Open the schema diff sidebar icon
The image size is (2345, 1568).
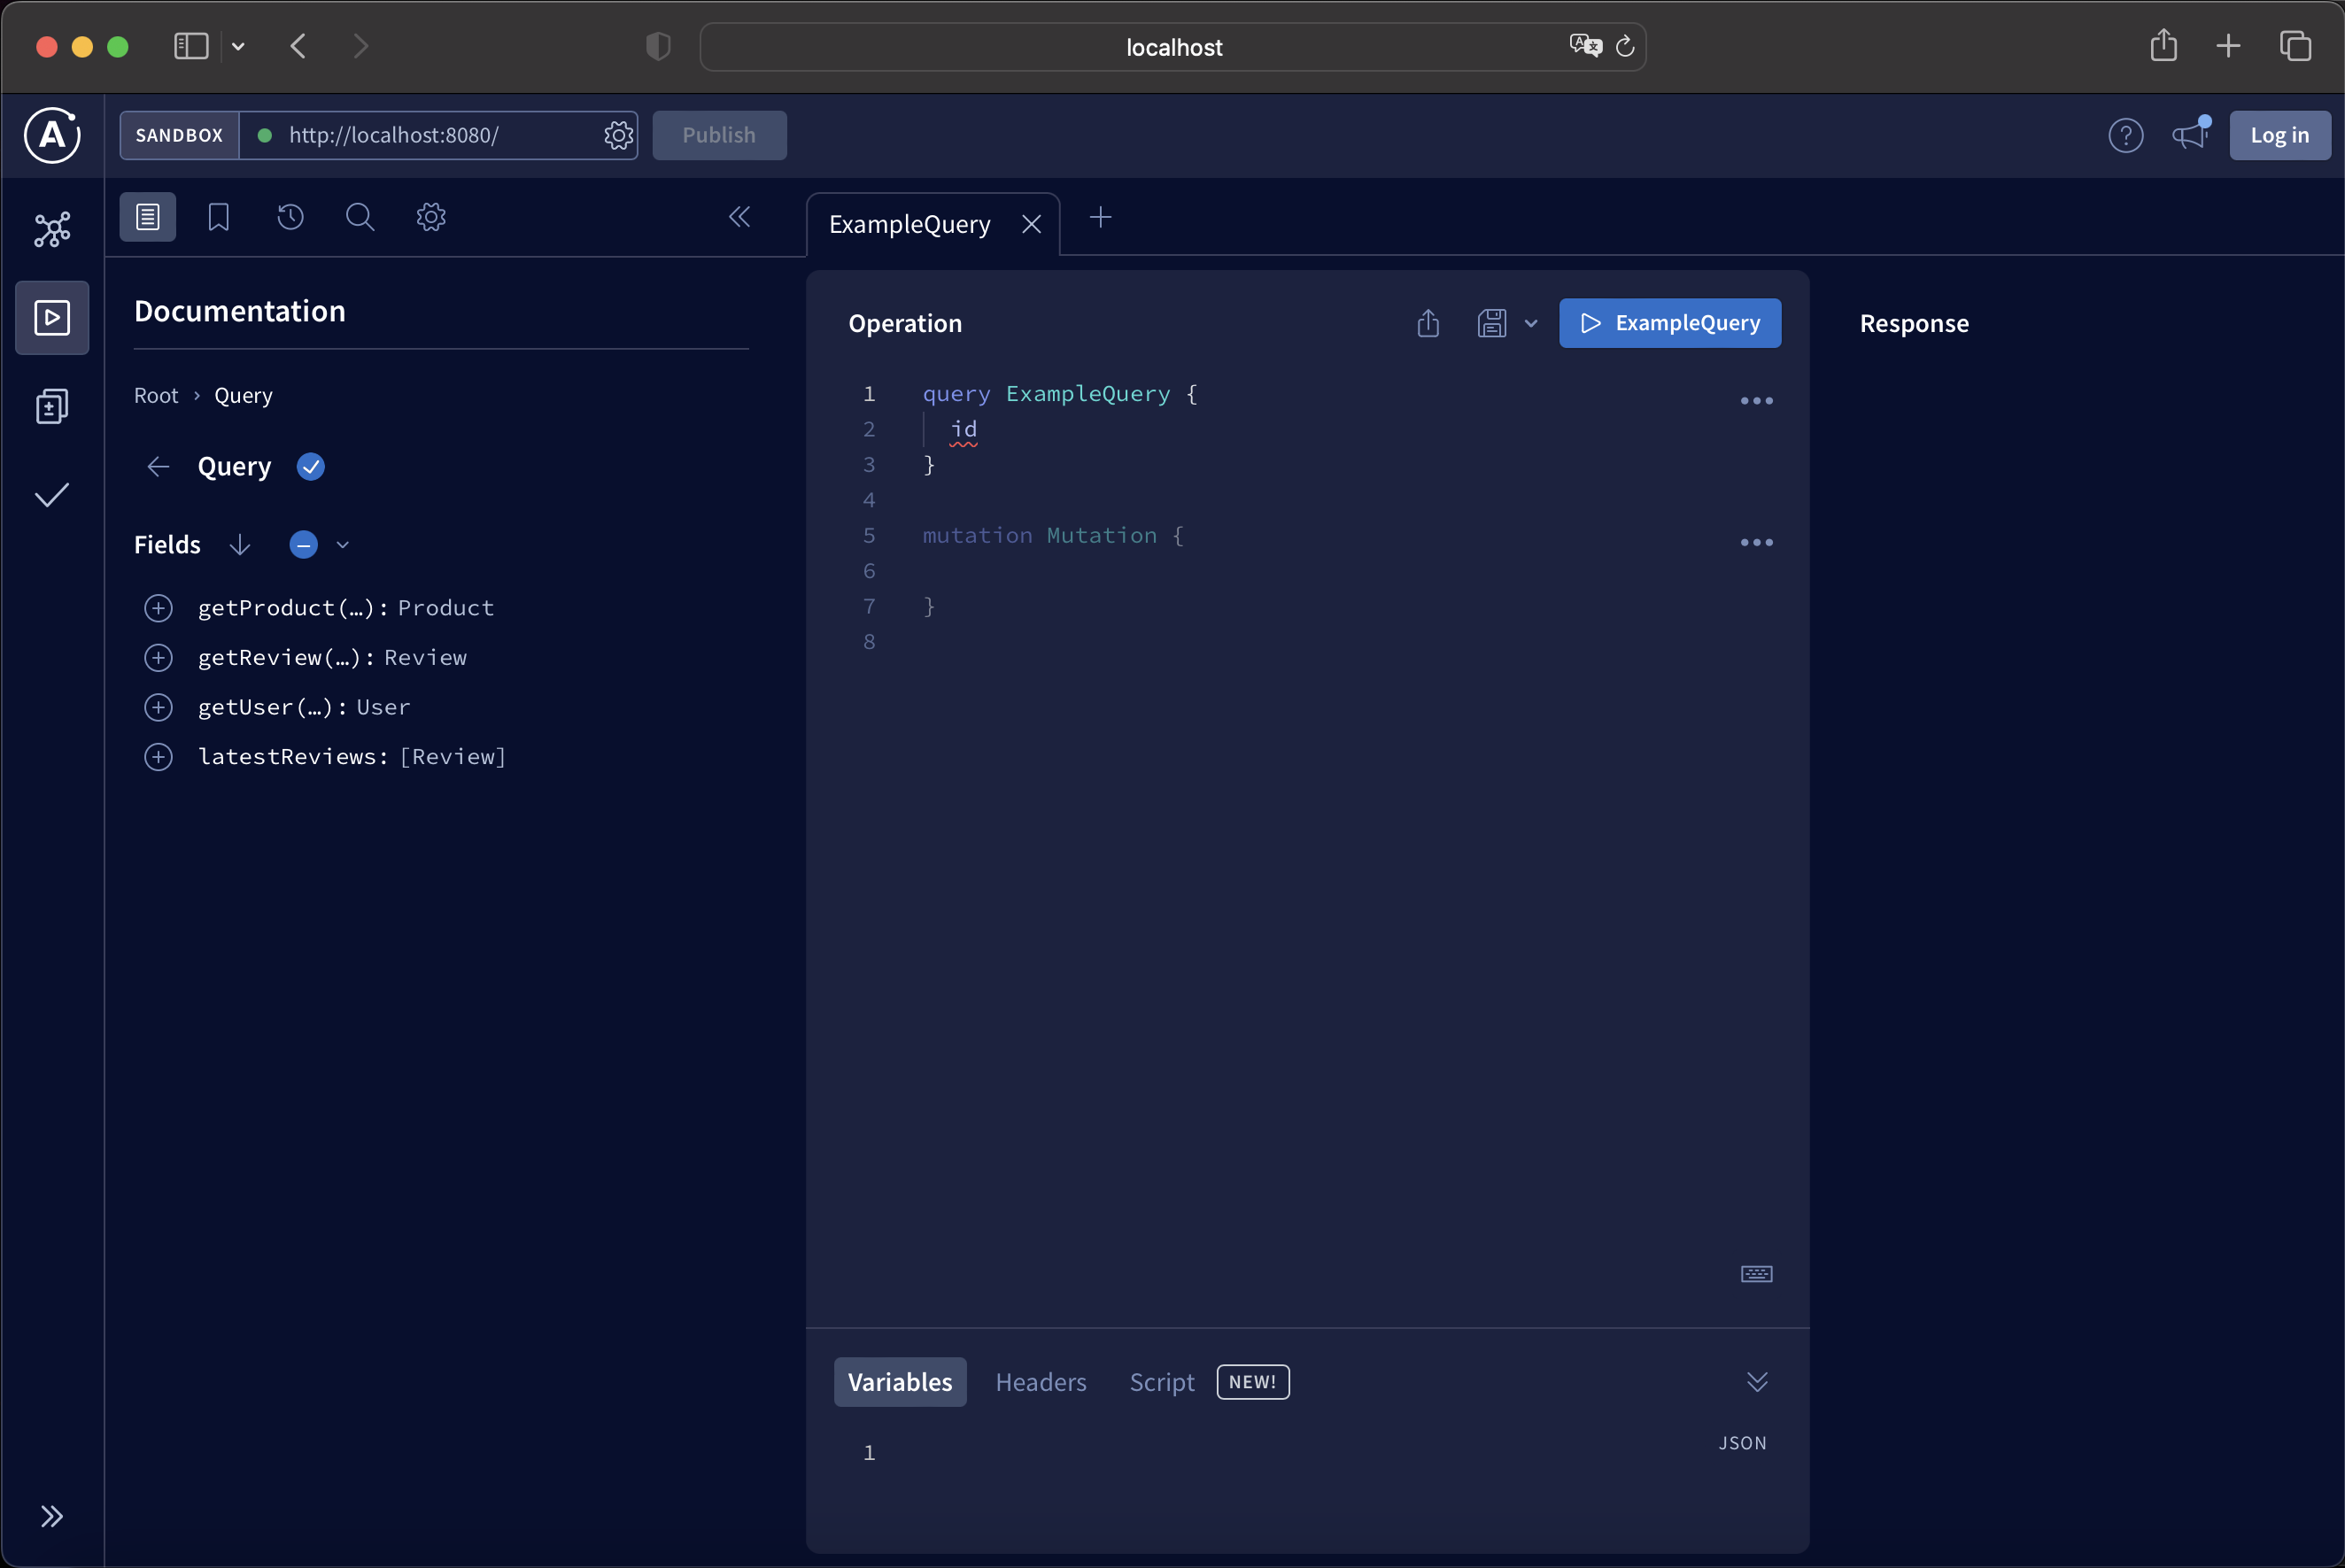pyautogui.click(x=52, y=406)
